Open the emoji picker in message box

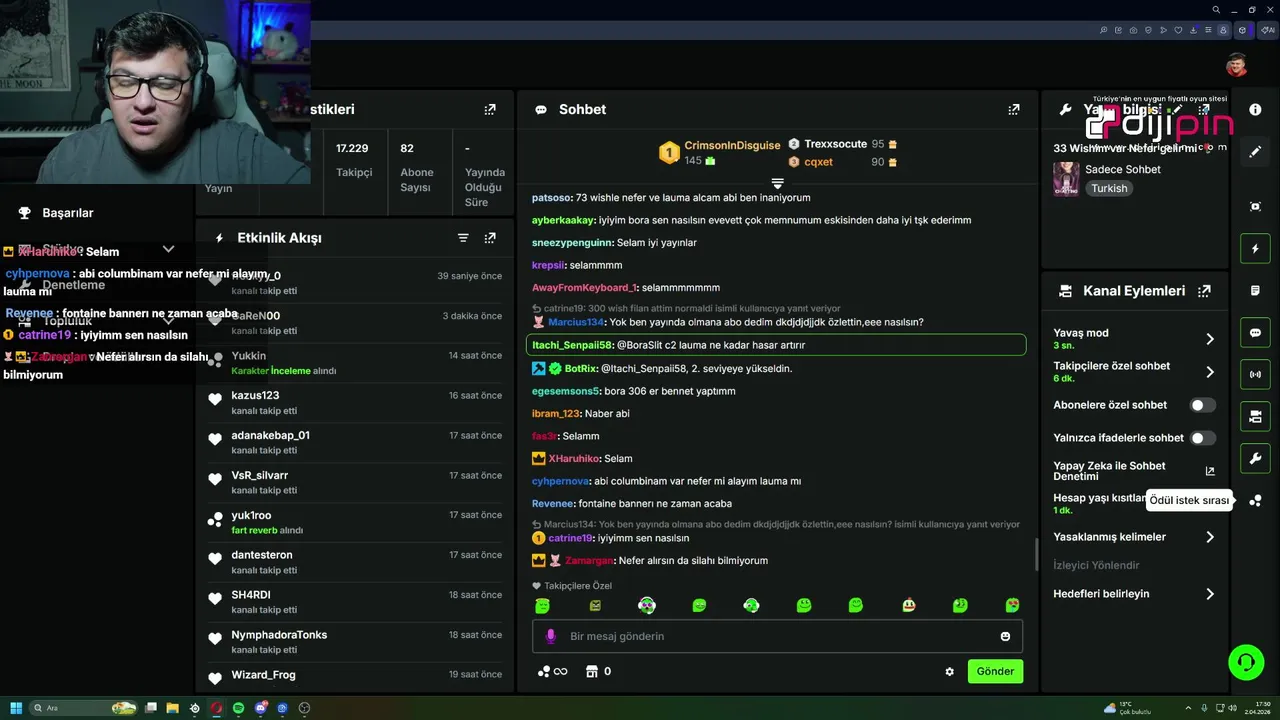click(x=1005, y=636)
